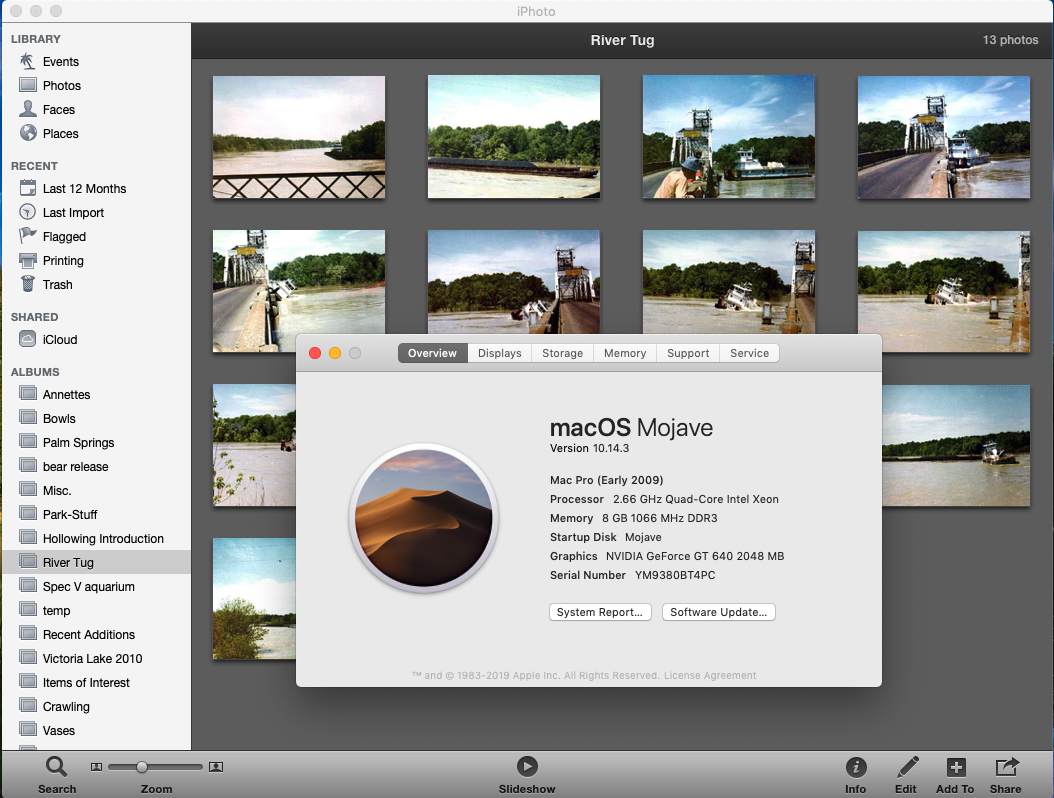Select the last thumbnail in the second row
The height and width of the screenshot is (798, 1054).
[944, 291]
